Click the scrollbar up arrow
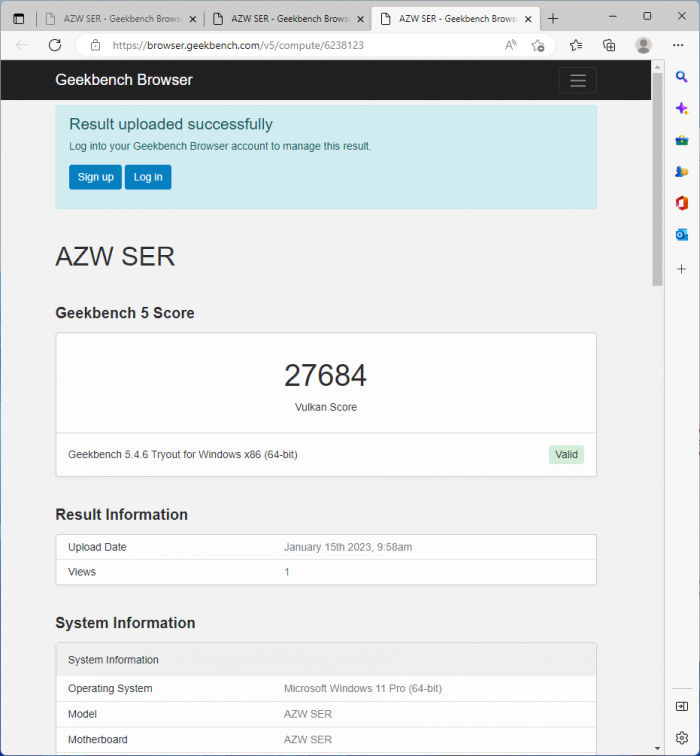This screenshot has width=700, height=756. click(657, 66)
